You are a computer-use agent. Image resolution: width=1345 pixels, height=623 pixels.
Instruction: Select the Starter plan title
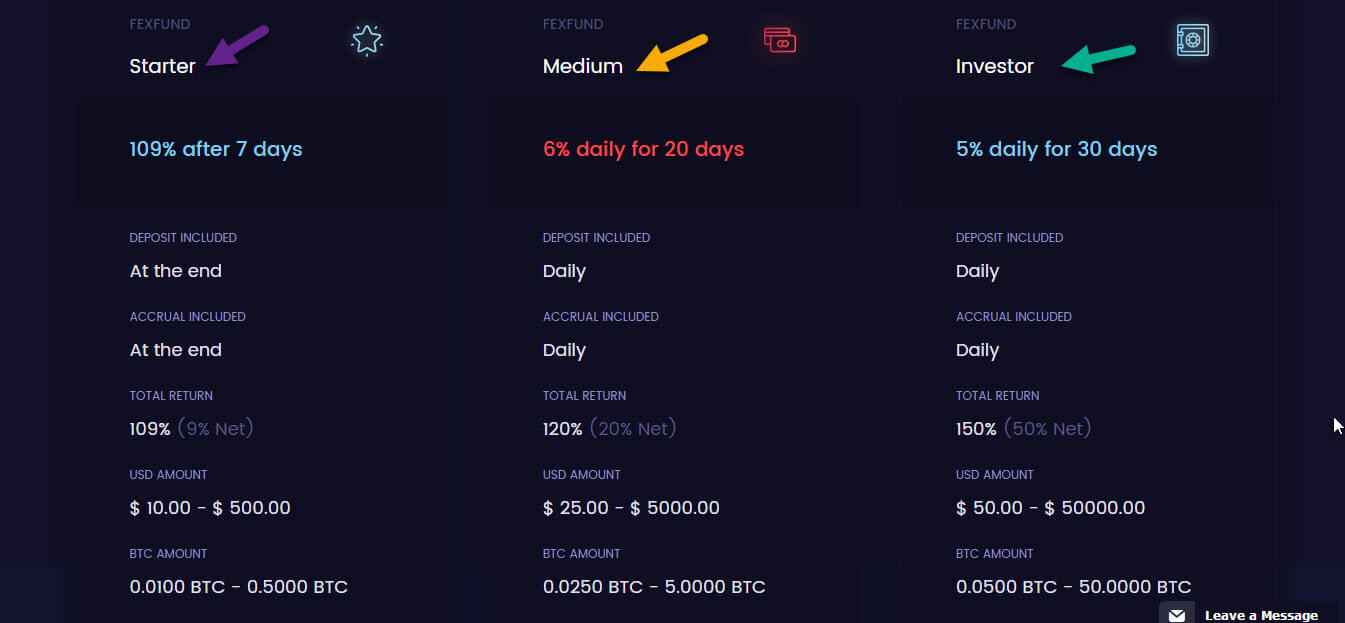(x=162, y=66)
